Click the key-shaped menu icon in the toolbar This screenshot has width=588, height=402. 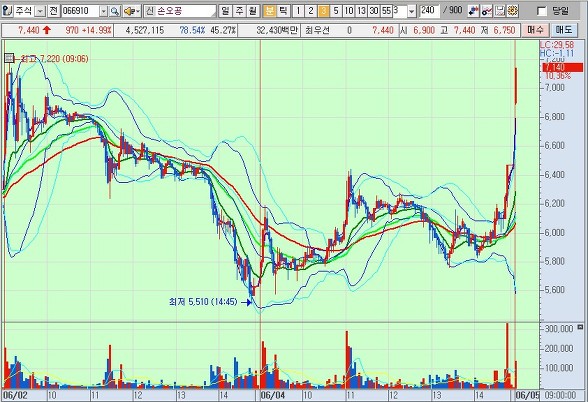click(7, 11)
